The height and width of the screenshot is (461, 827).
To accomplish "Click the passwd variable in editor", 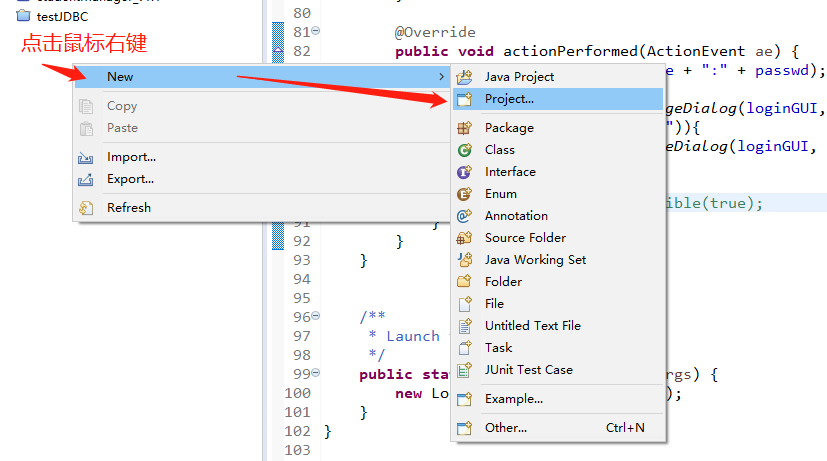I will point(782,70).
